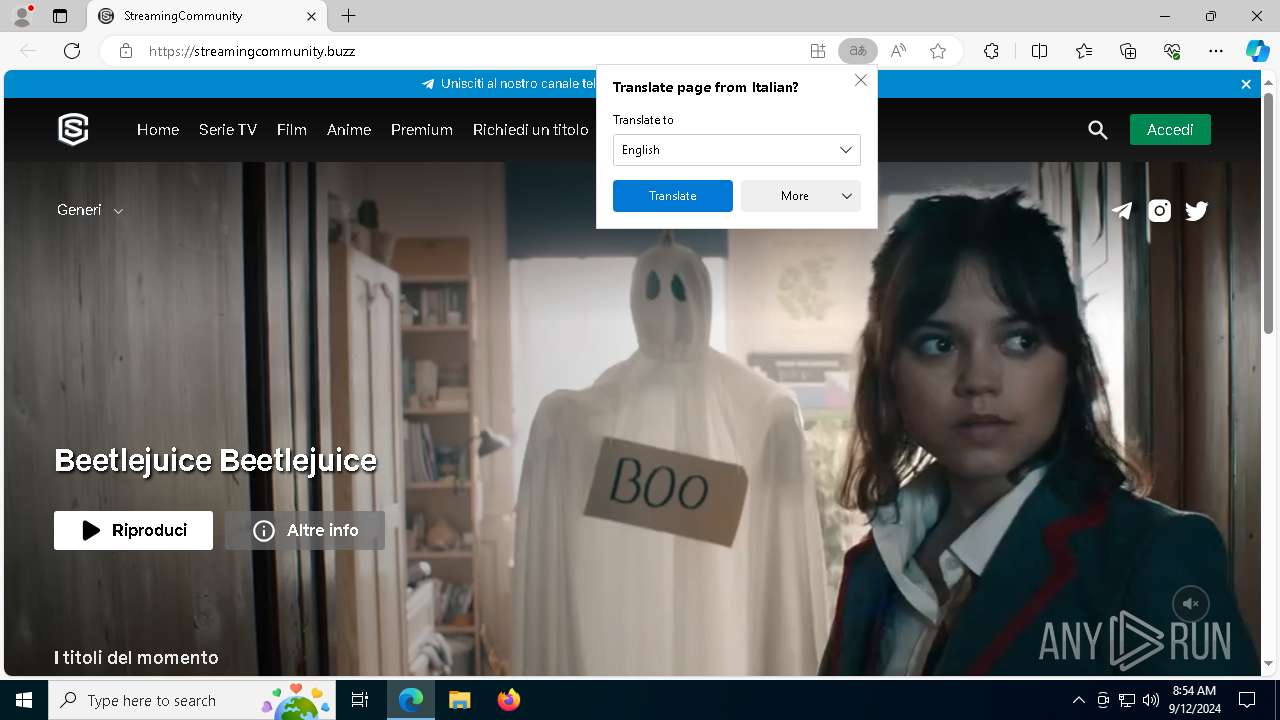Add a new tab with the plus icon
Viewport: 1280px width, 720px height.
coord(348,16)
